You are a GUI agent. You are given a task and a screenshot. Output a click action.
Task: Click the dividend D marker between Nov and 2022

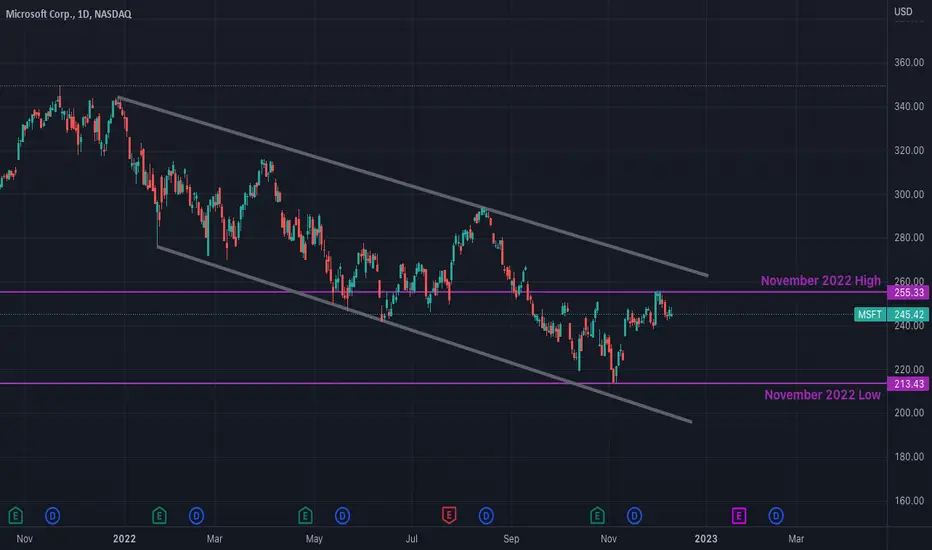[x=52, y=516]
